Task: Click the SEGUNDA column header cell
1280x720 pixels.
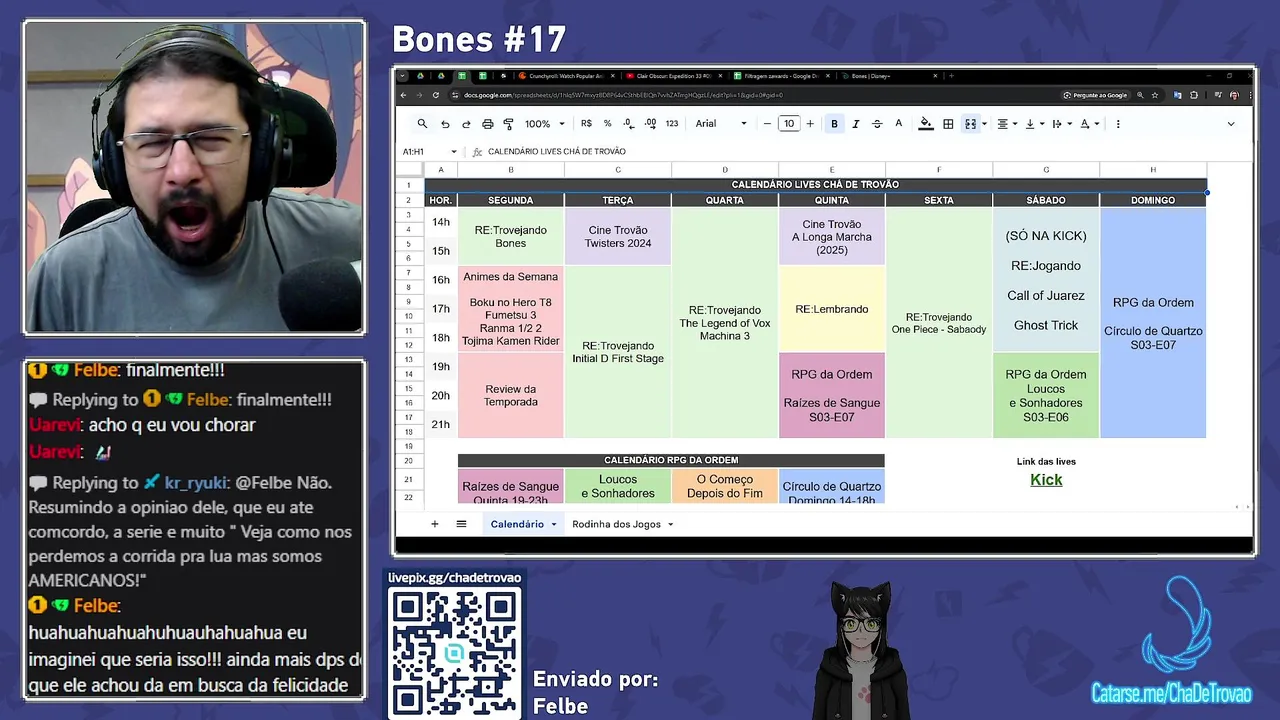Action: coord(510,200)
